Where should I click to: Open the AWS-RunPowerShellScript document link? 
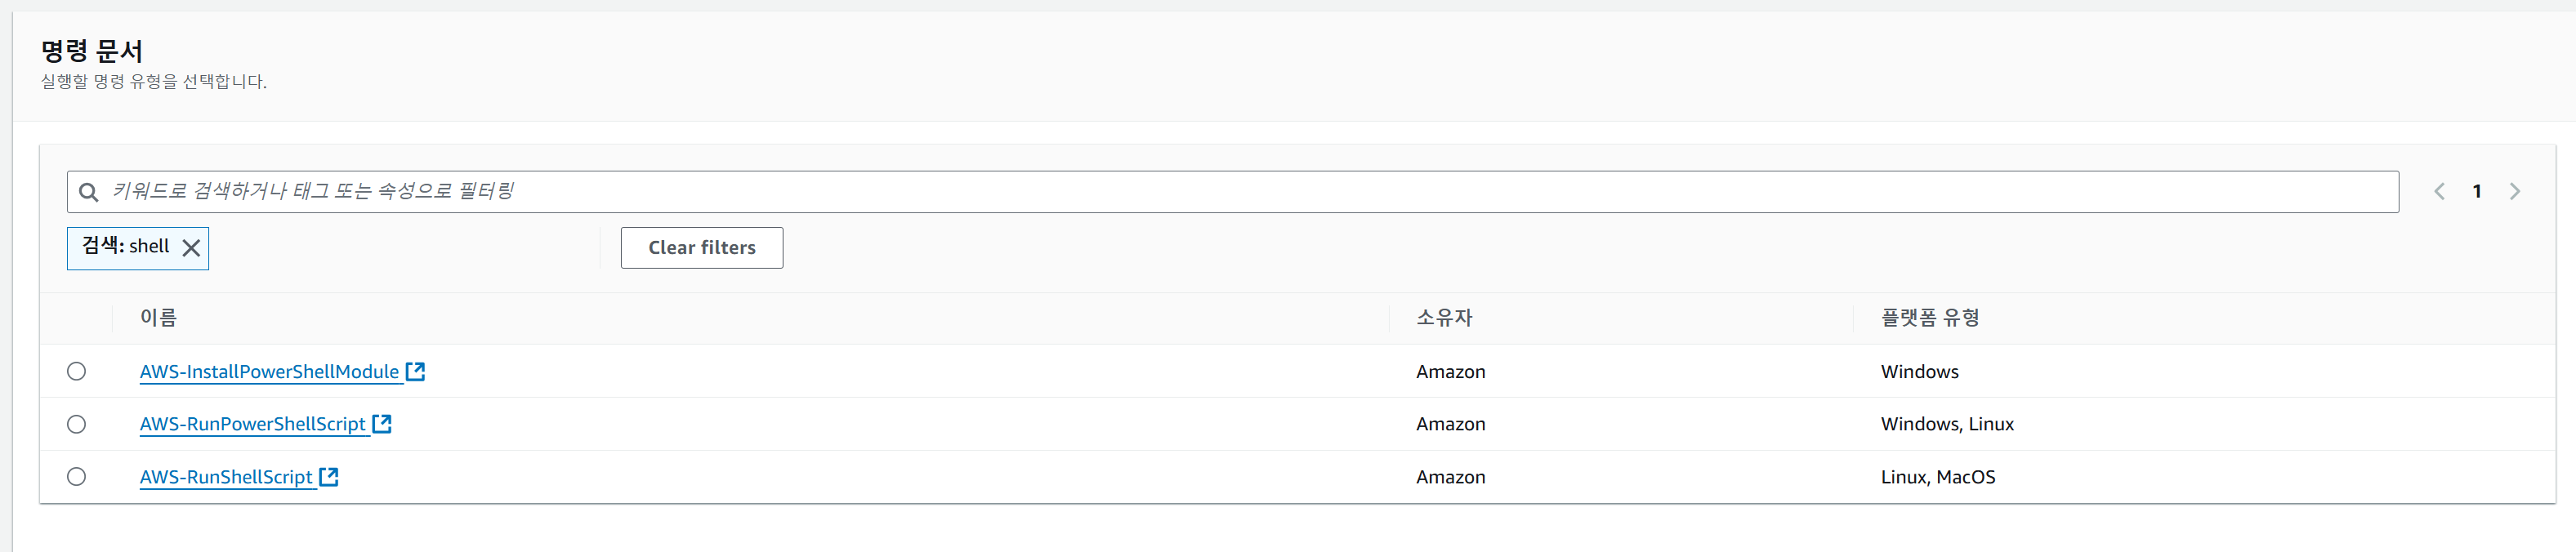point(252,424)
